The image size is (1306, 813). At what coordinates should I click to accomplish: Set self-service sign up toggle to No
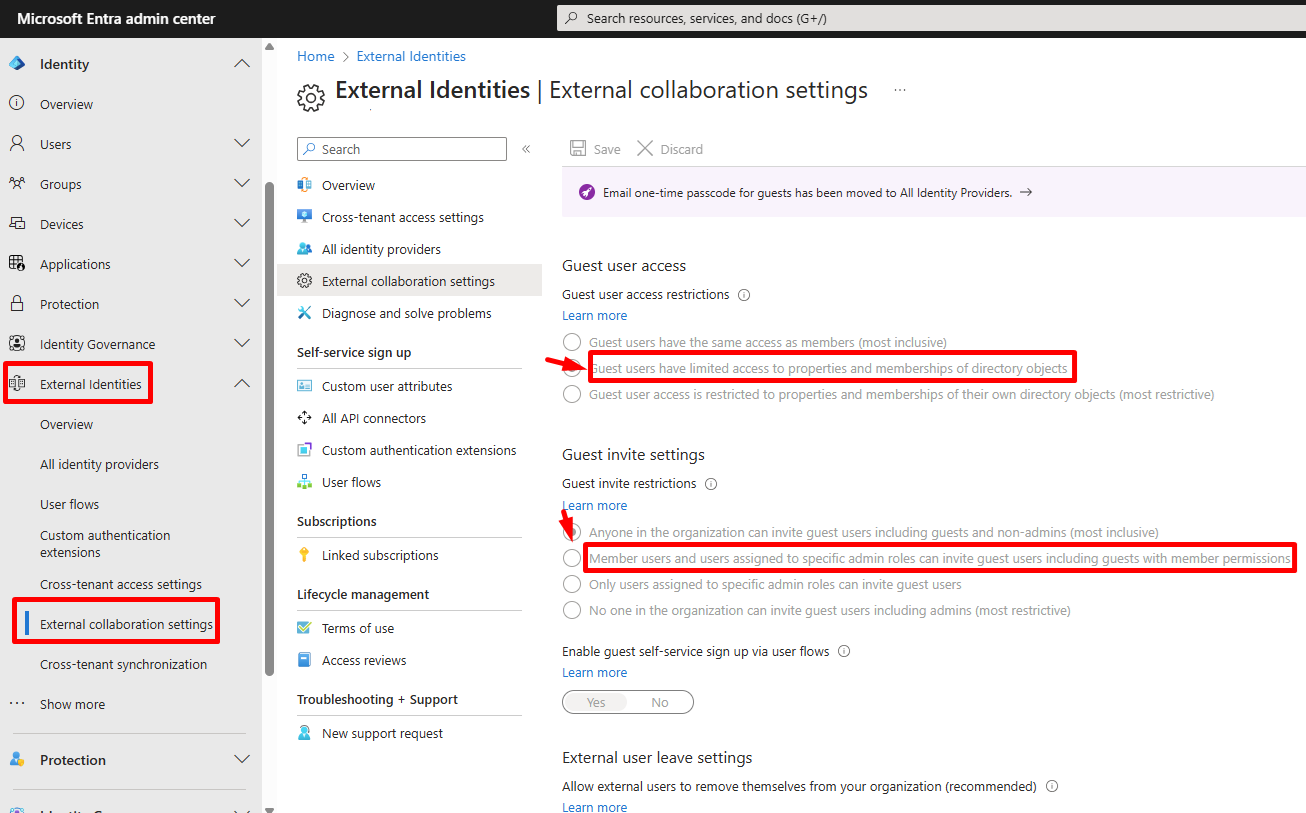(660, 702)
